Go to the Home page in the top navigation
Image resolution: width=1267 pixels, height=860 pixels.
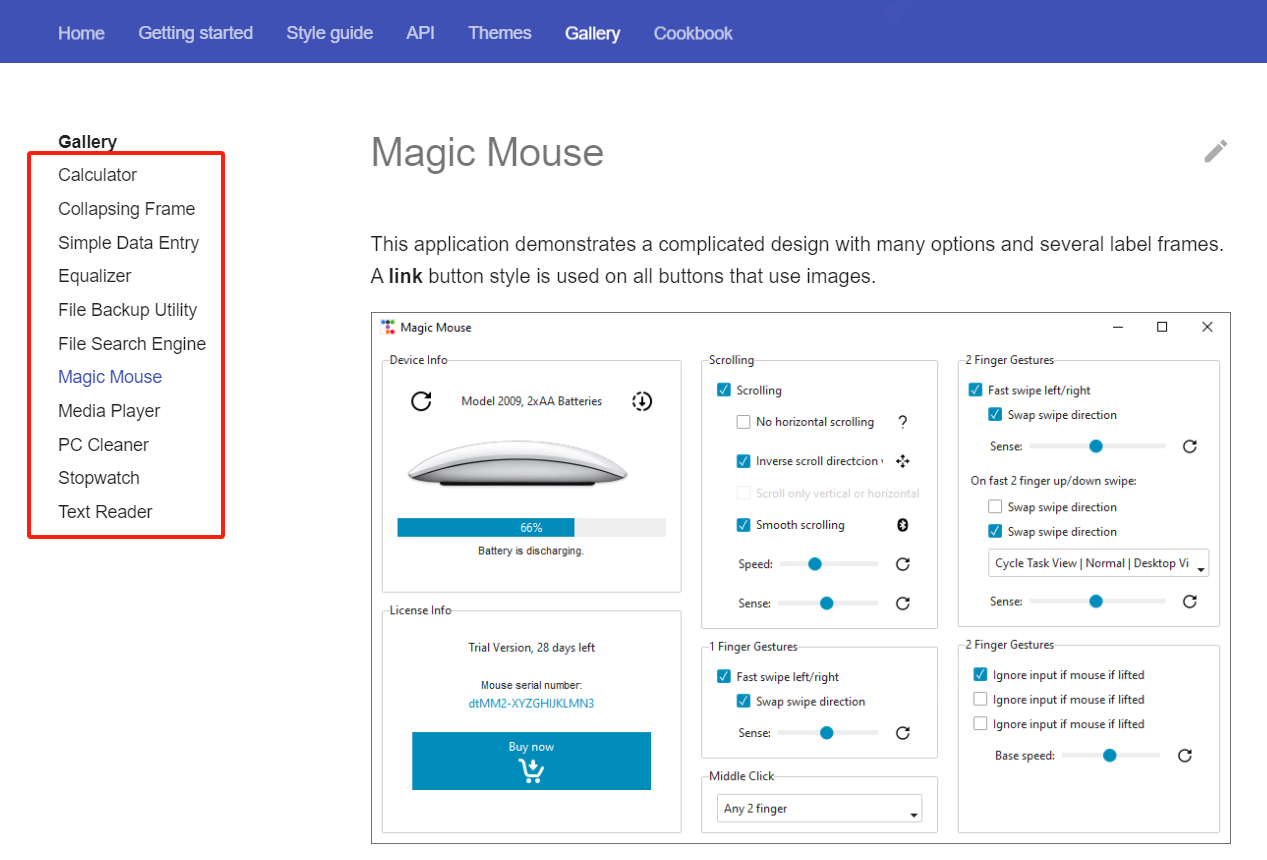tap(81, 33)
